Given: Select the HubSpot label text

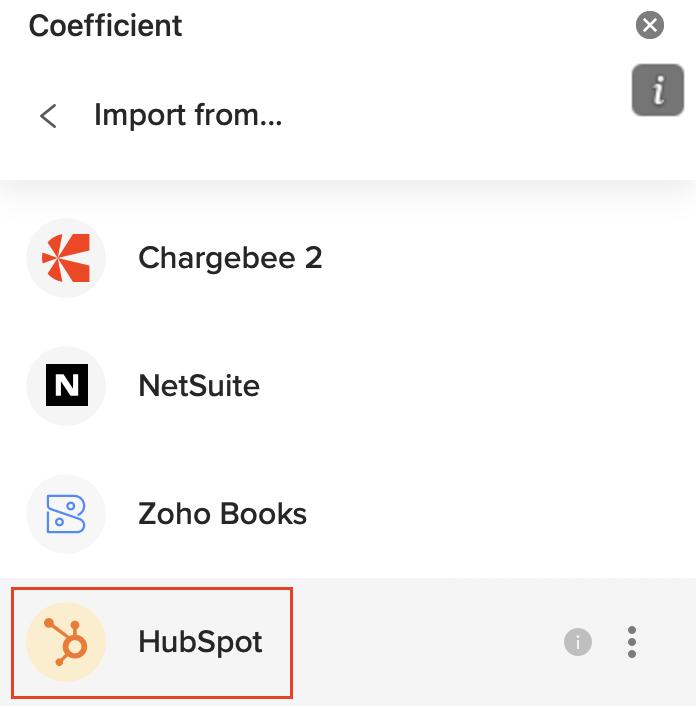Looking at the screenshot, I should pyautogui.click(x=200, y=642).
